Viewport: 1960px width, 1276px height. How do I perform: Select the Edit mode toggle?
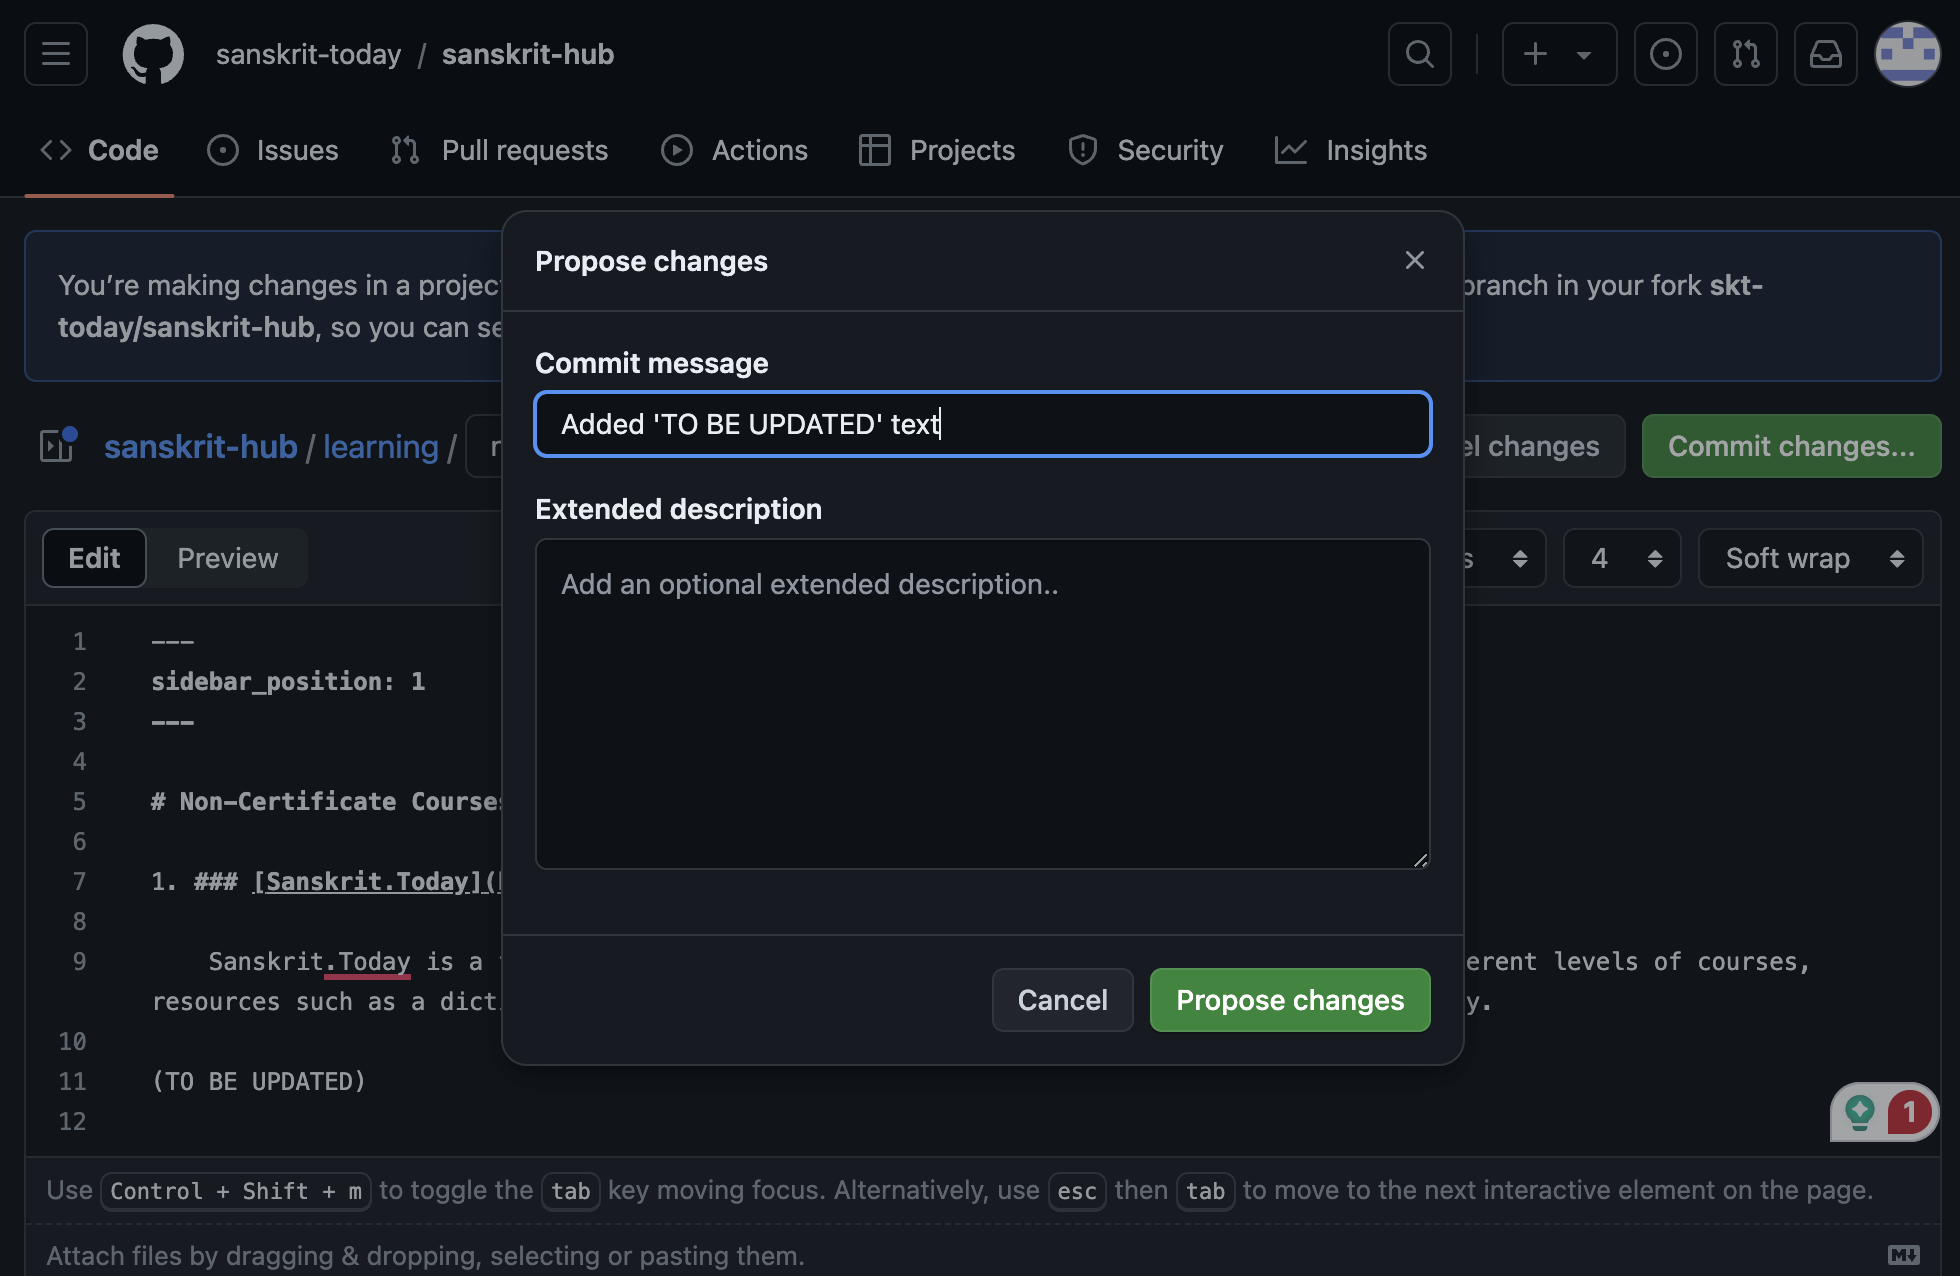click(94, 558)
